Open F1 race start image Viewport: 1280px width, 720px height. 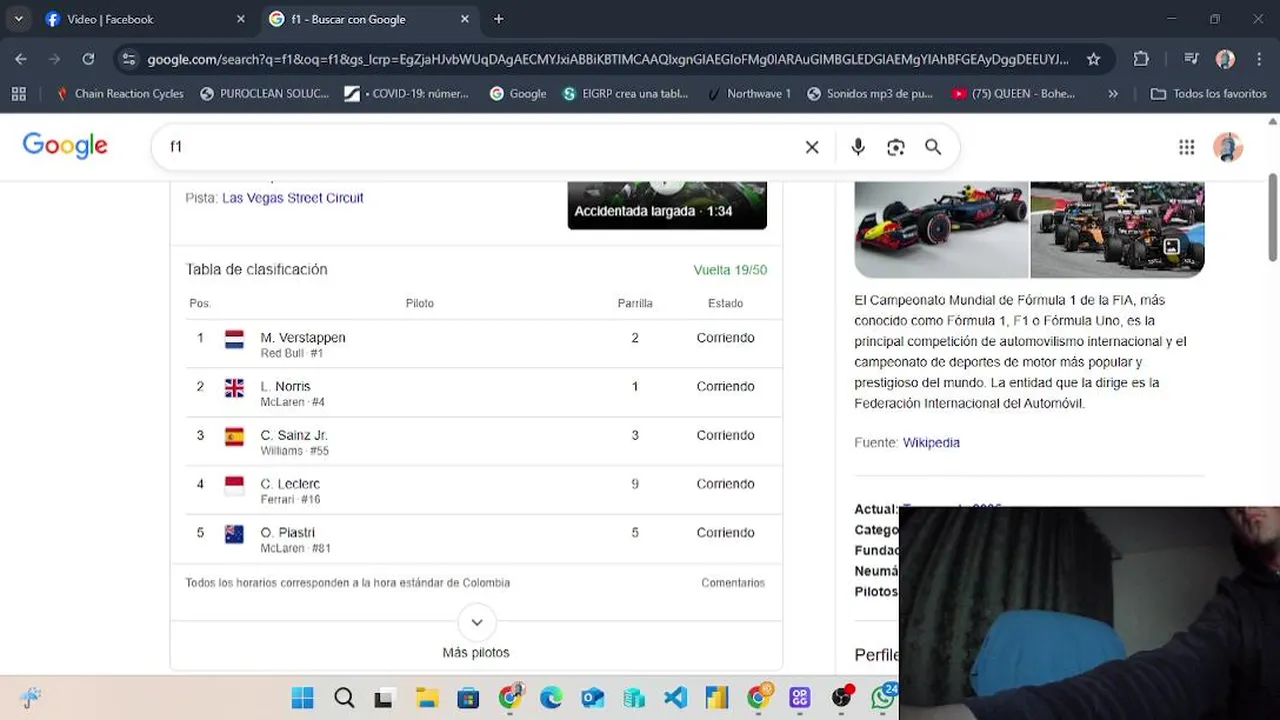1117,230
